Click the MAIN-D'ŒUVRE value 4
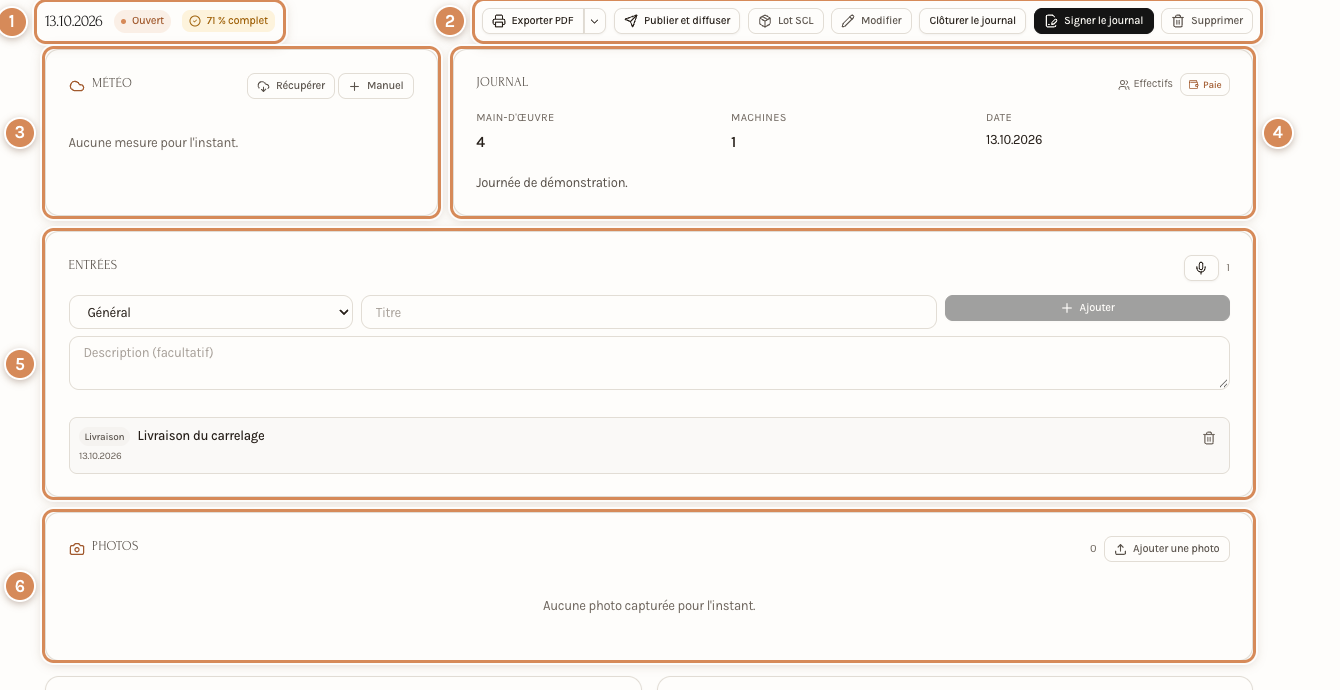 click(481, 142)
